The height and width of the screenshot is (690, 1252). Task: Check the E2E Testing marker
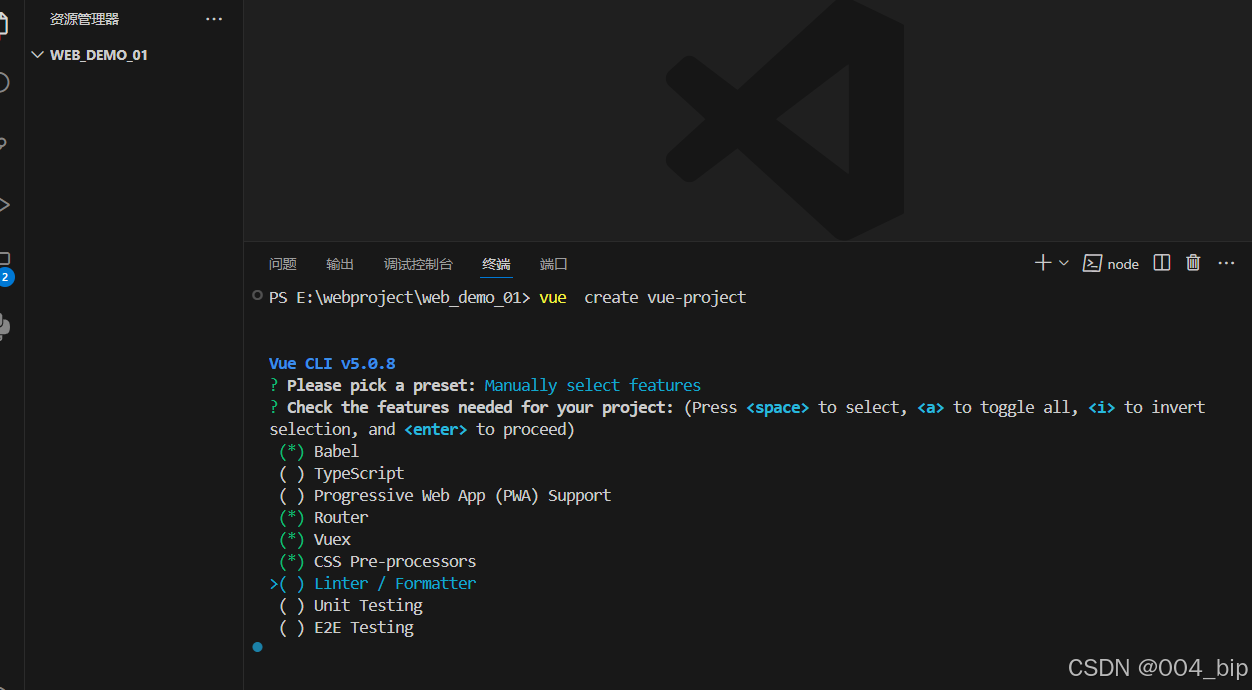[292, 628]
